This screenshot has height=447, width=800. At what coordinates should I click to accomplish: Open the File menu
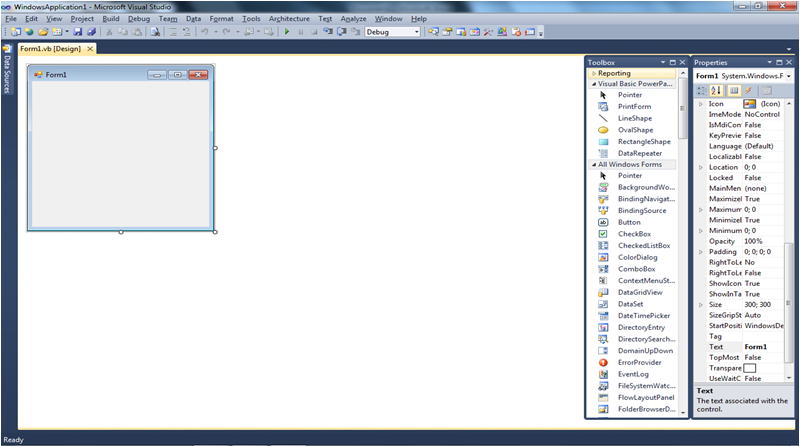click(x=11, y=18)
